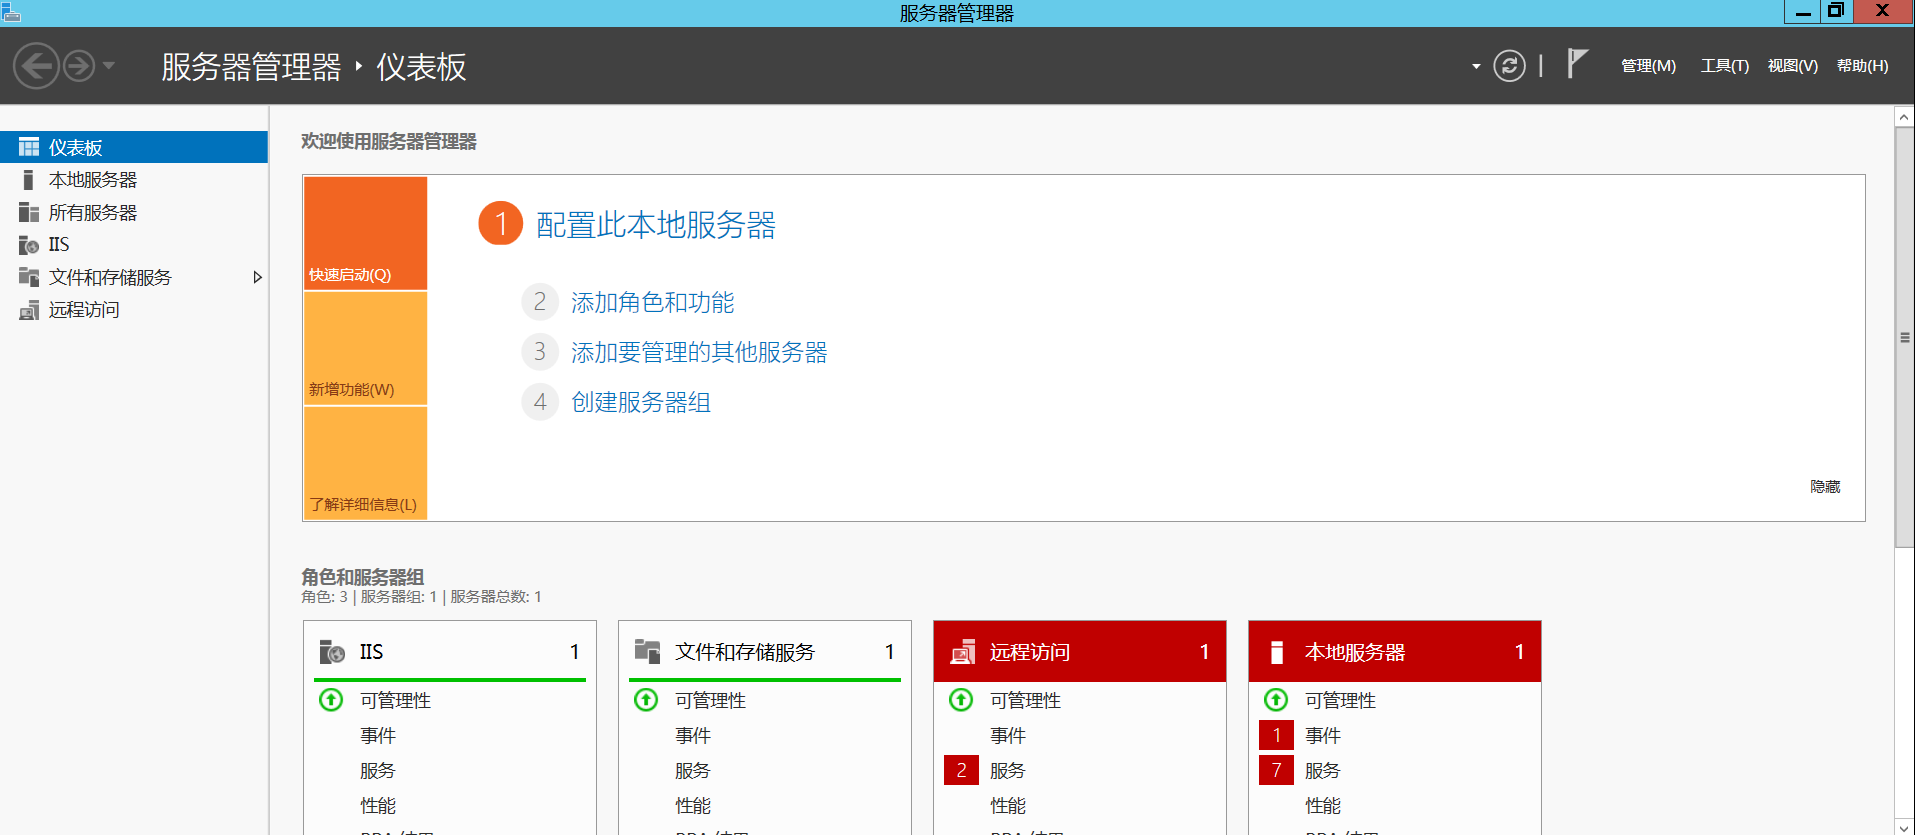Click the 本地服务器 tile header
The height and width of the screenshot is (835, 1915).
coord(1395,651)
